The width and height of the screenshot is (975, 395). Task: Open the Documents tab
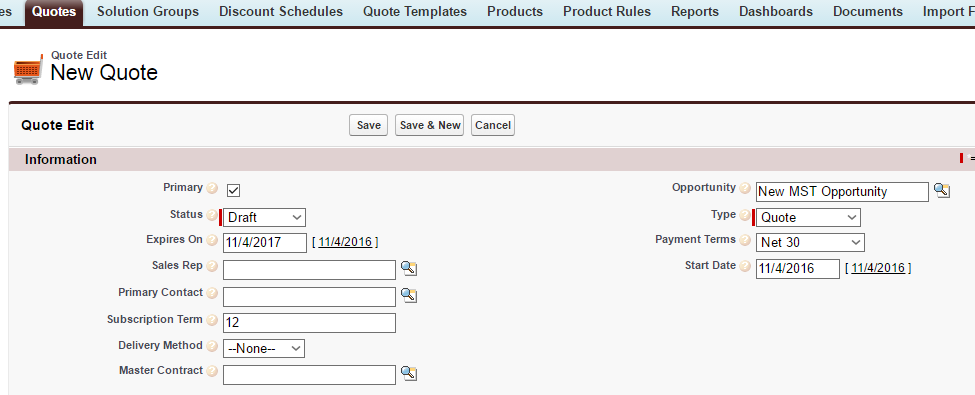tap(868, 12)
